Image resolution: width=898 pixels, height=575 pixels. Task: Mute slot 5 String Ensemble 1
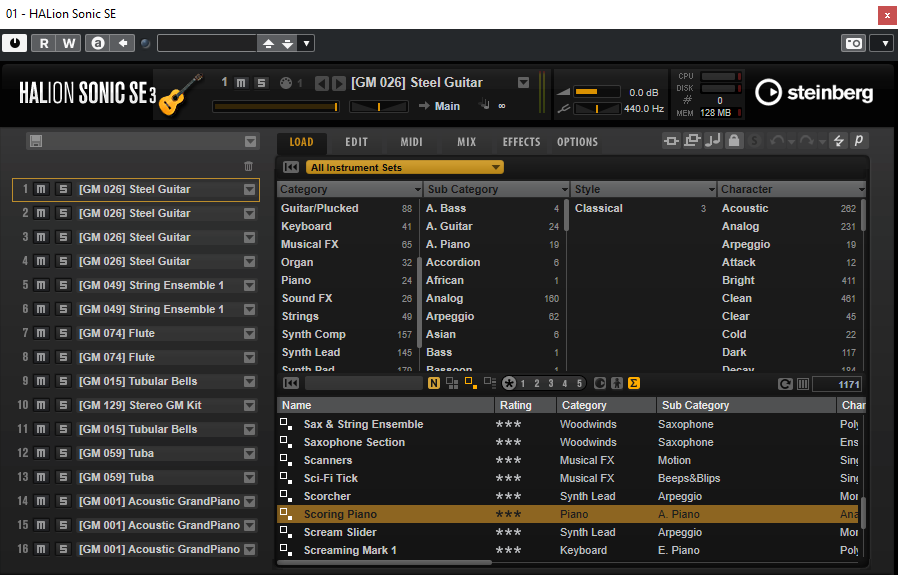41,285
